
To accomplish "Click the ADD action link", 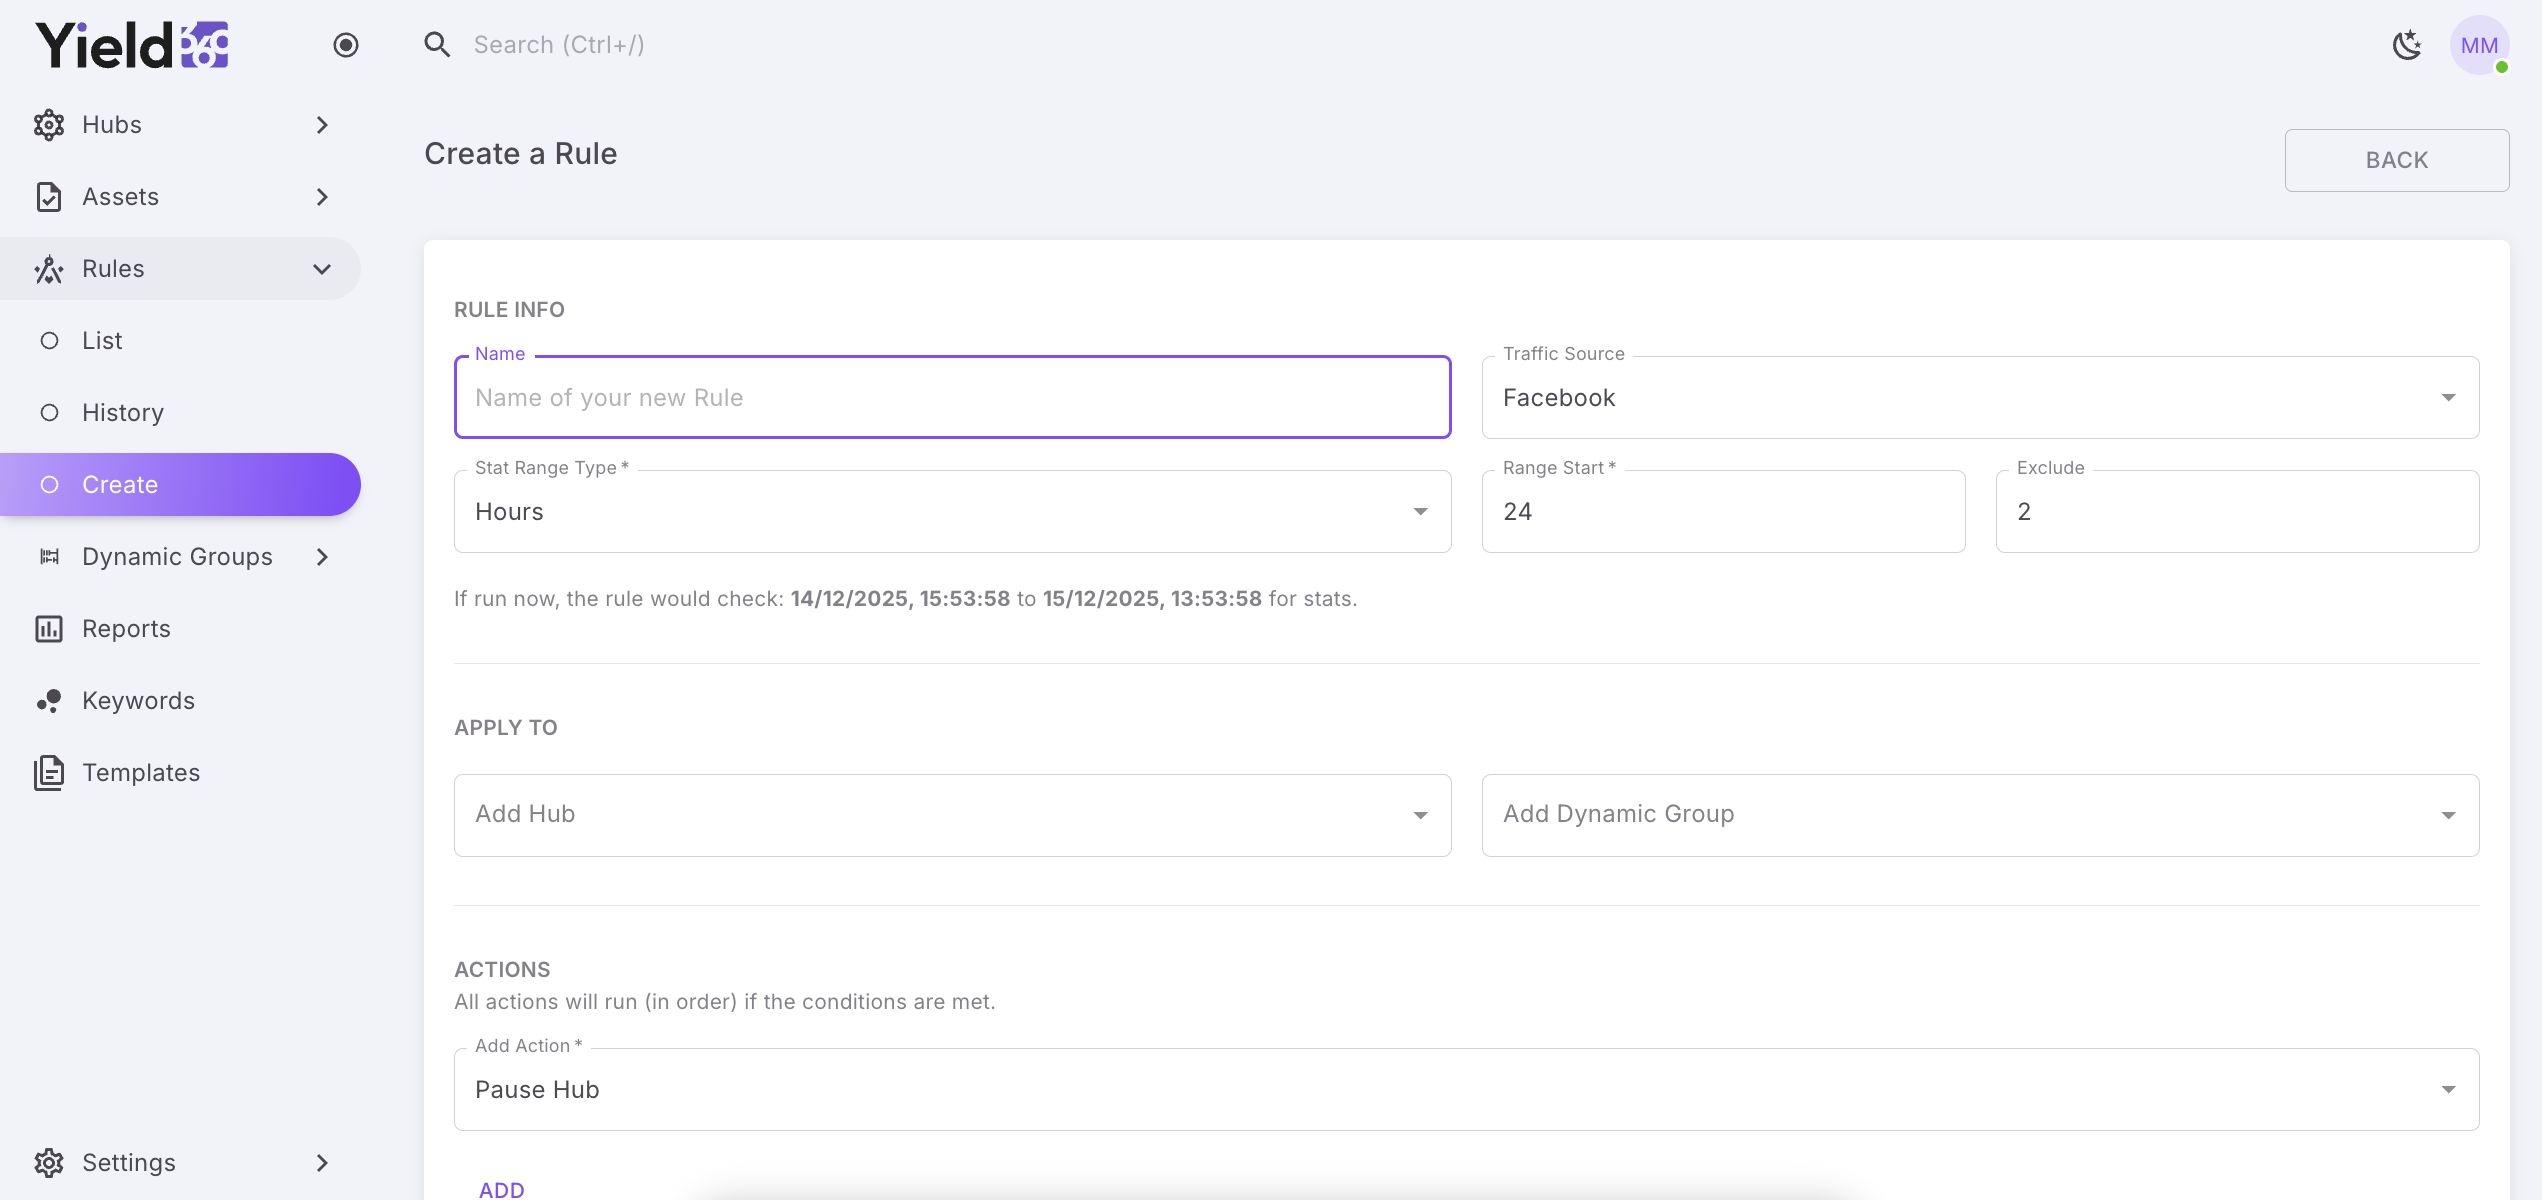I will [502, 1189].
